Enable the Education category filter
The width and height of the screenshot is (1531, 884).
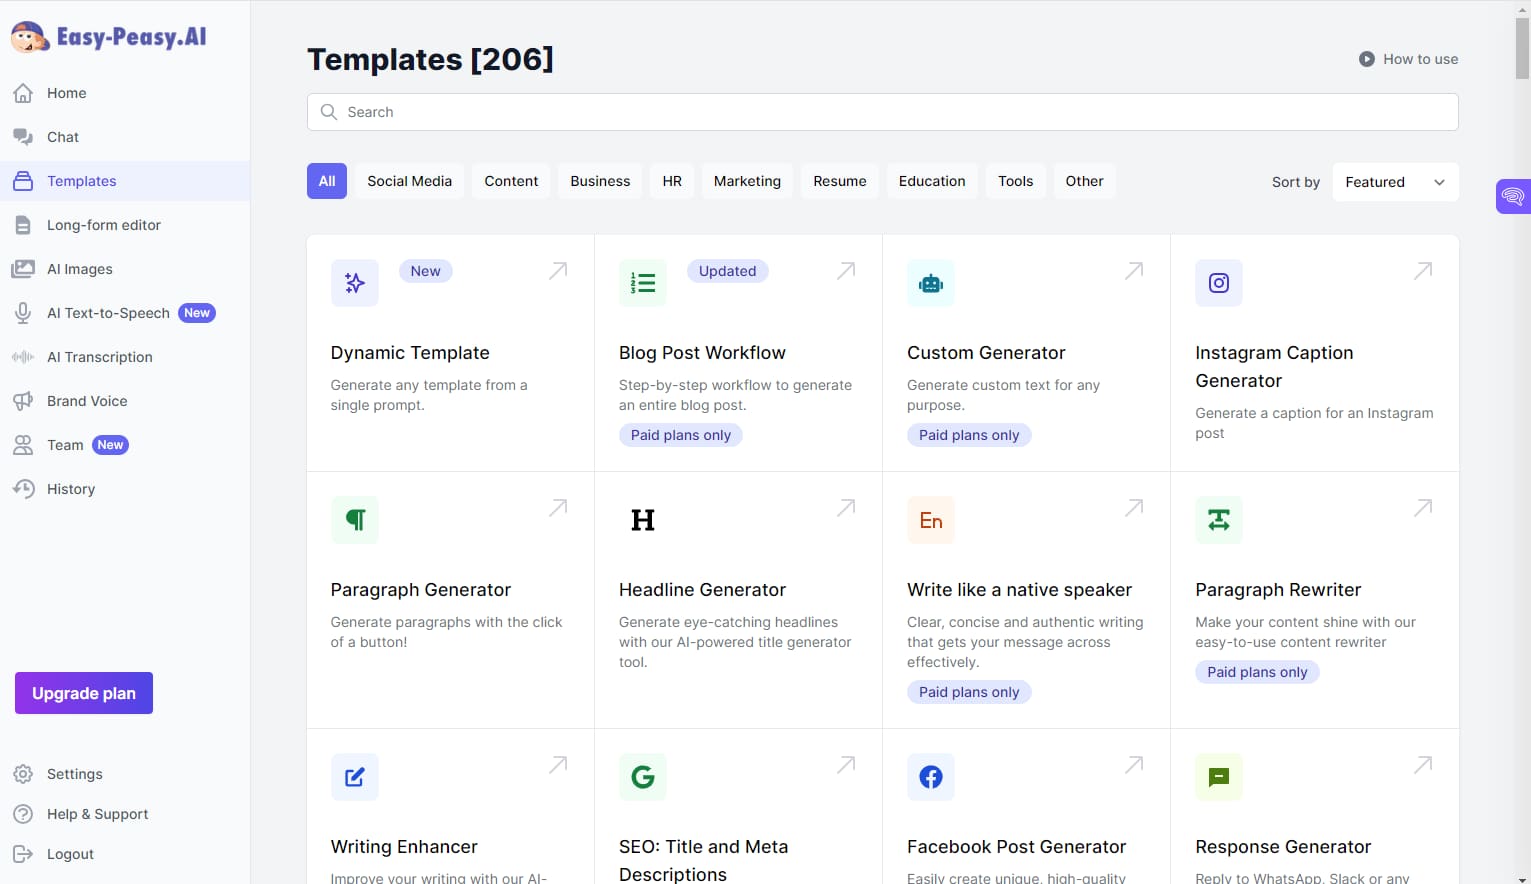[931, 181]
